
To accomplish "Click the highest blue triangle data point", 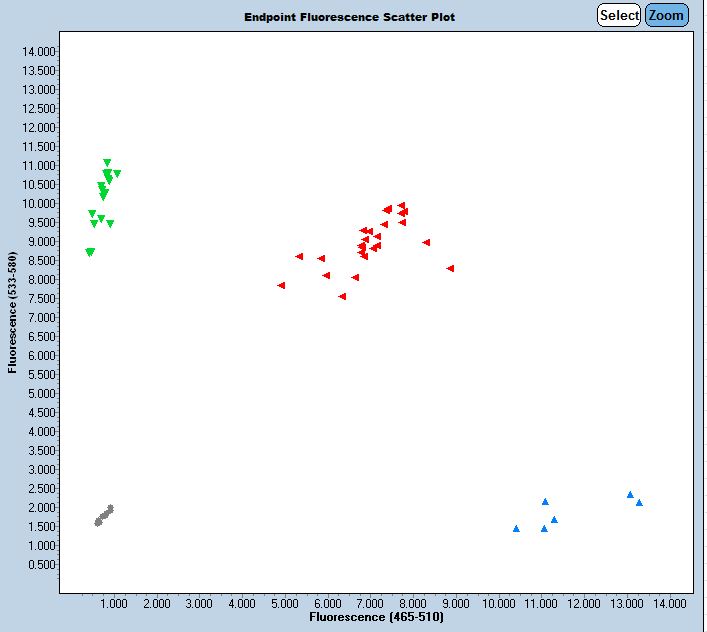I will pyautogui.click(x=630, y=494).
